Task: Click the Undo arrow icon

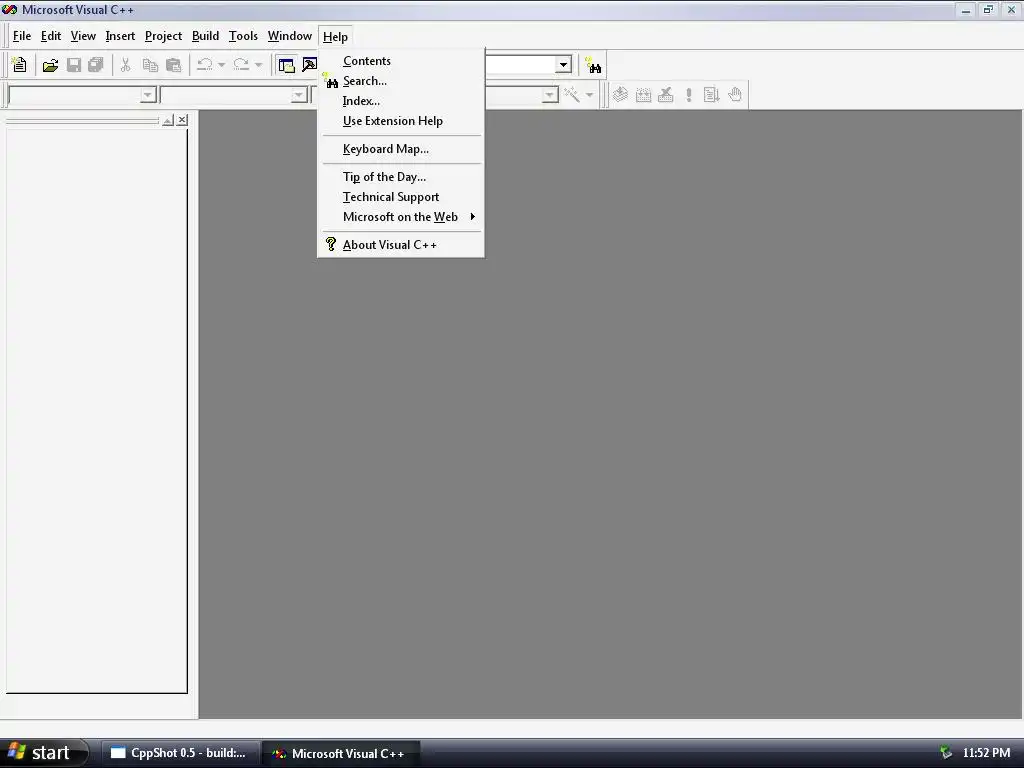Action: [205, 65]
